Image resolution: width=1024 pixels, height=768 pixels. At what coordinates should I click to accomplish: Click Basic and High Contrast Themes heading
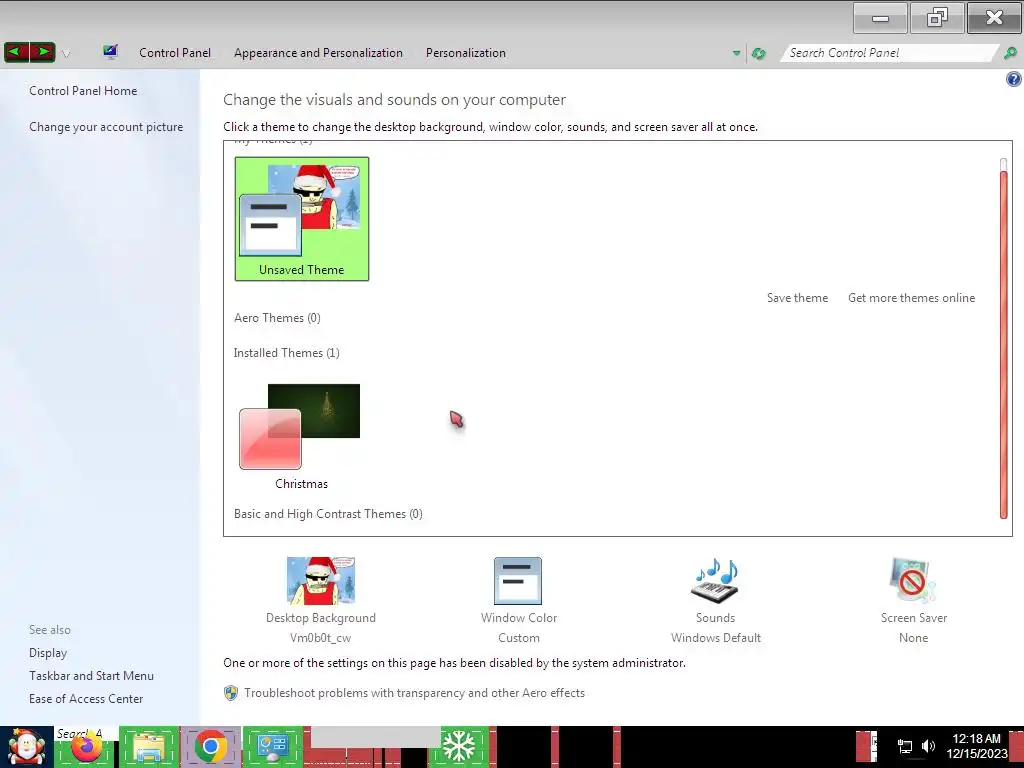click(328, 514)
